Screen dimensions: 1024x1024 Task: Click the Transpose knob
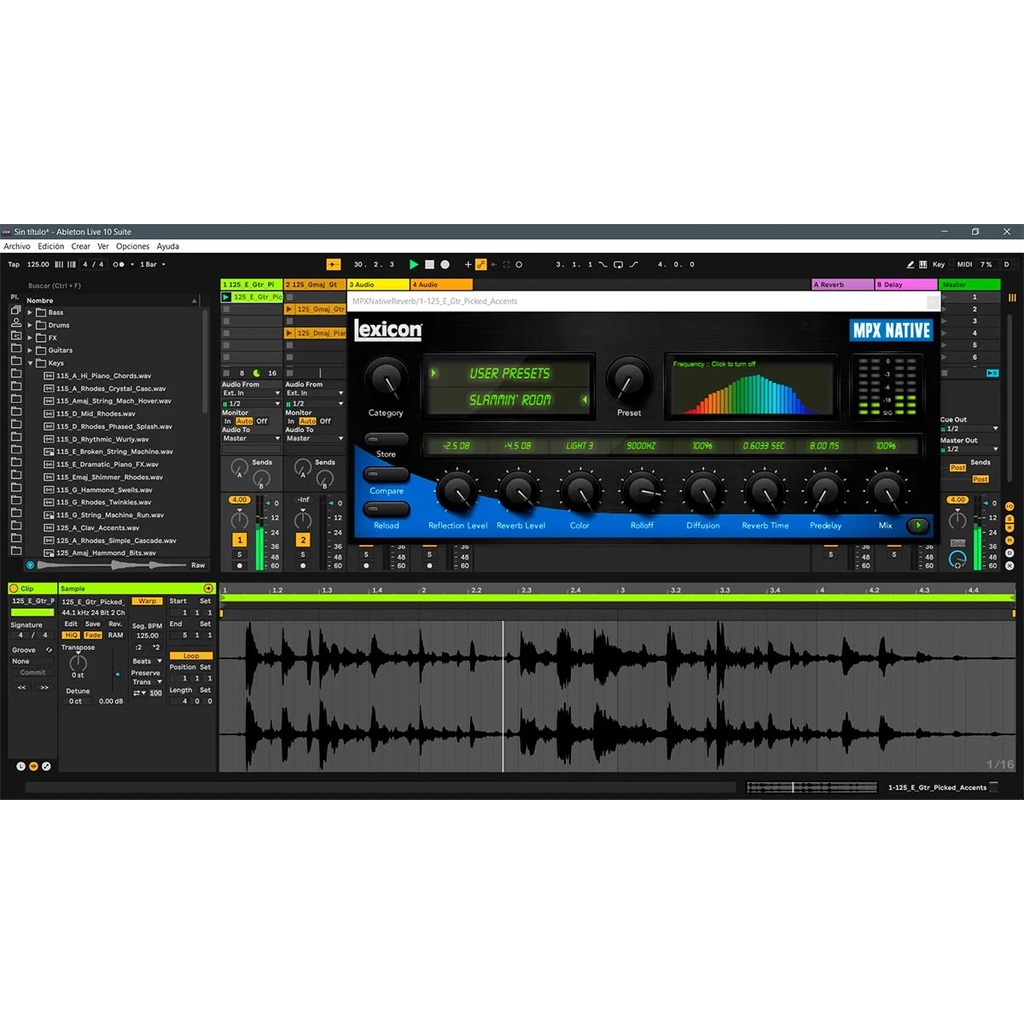coord(78,662)
